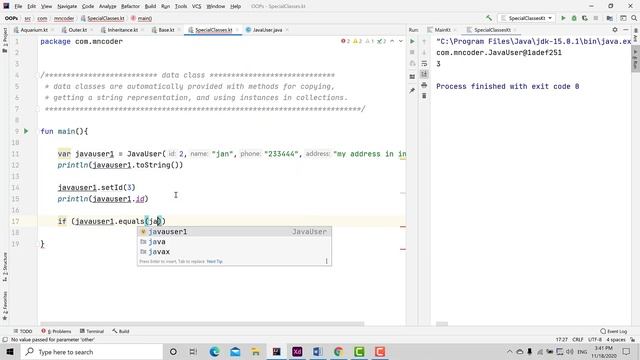Open project structure icon in toolbar
This screenshot has height=360, width=640.
(609, 18)
